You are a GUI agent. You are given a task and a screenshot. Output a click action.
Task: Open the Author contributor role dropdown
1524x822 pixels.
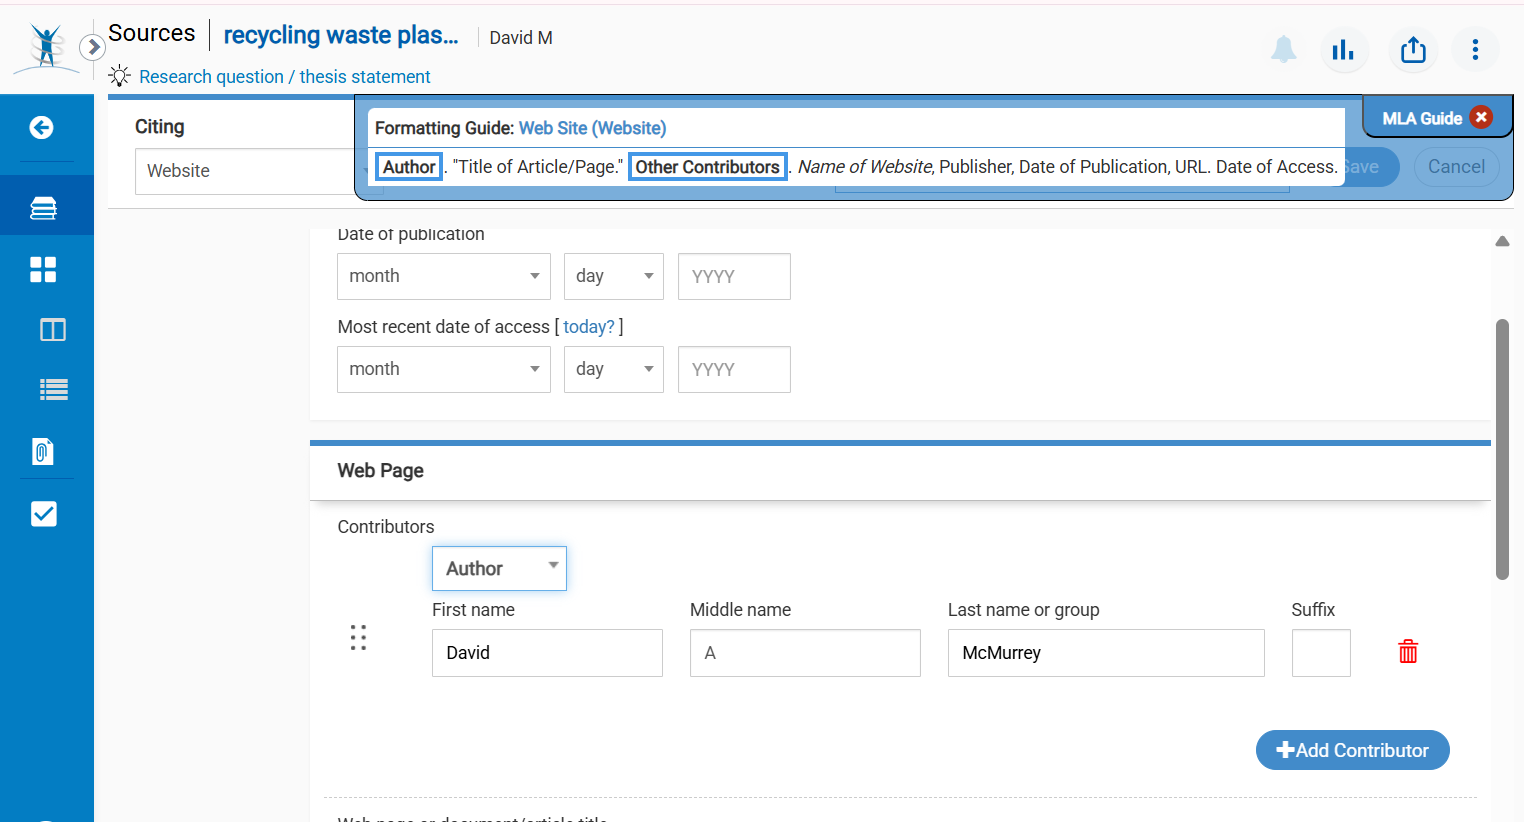pos(499,568)
